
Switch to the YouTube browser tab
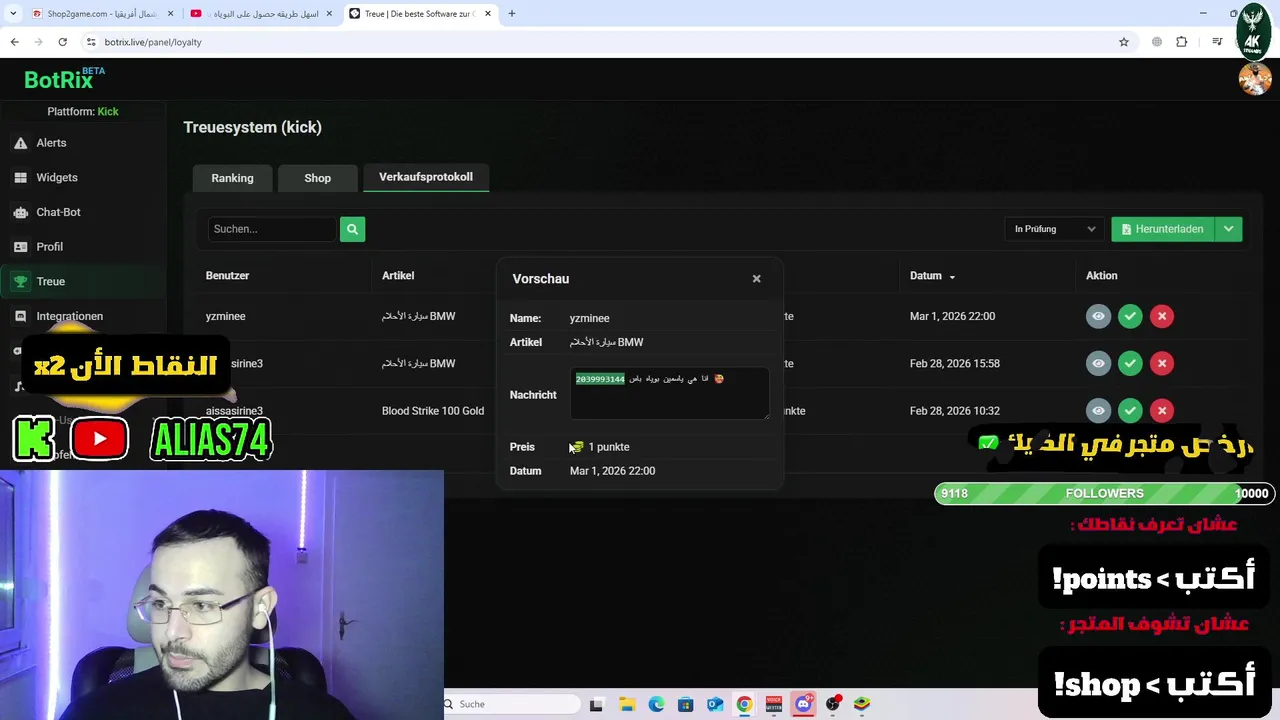[x=262, y=14]
